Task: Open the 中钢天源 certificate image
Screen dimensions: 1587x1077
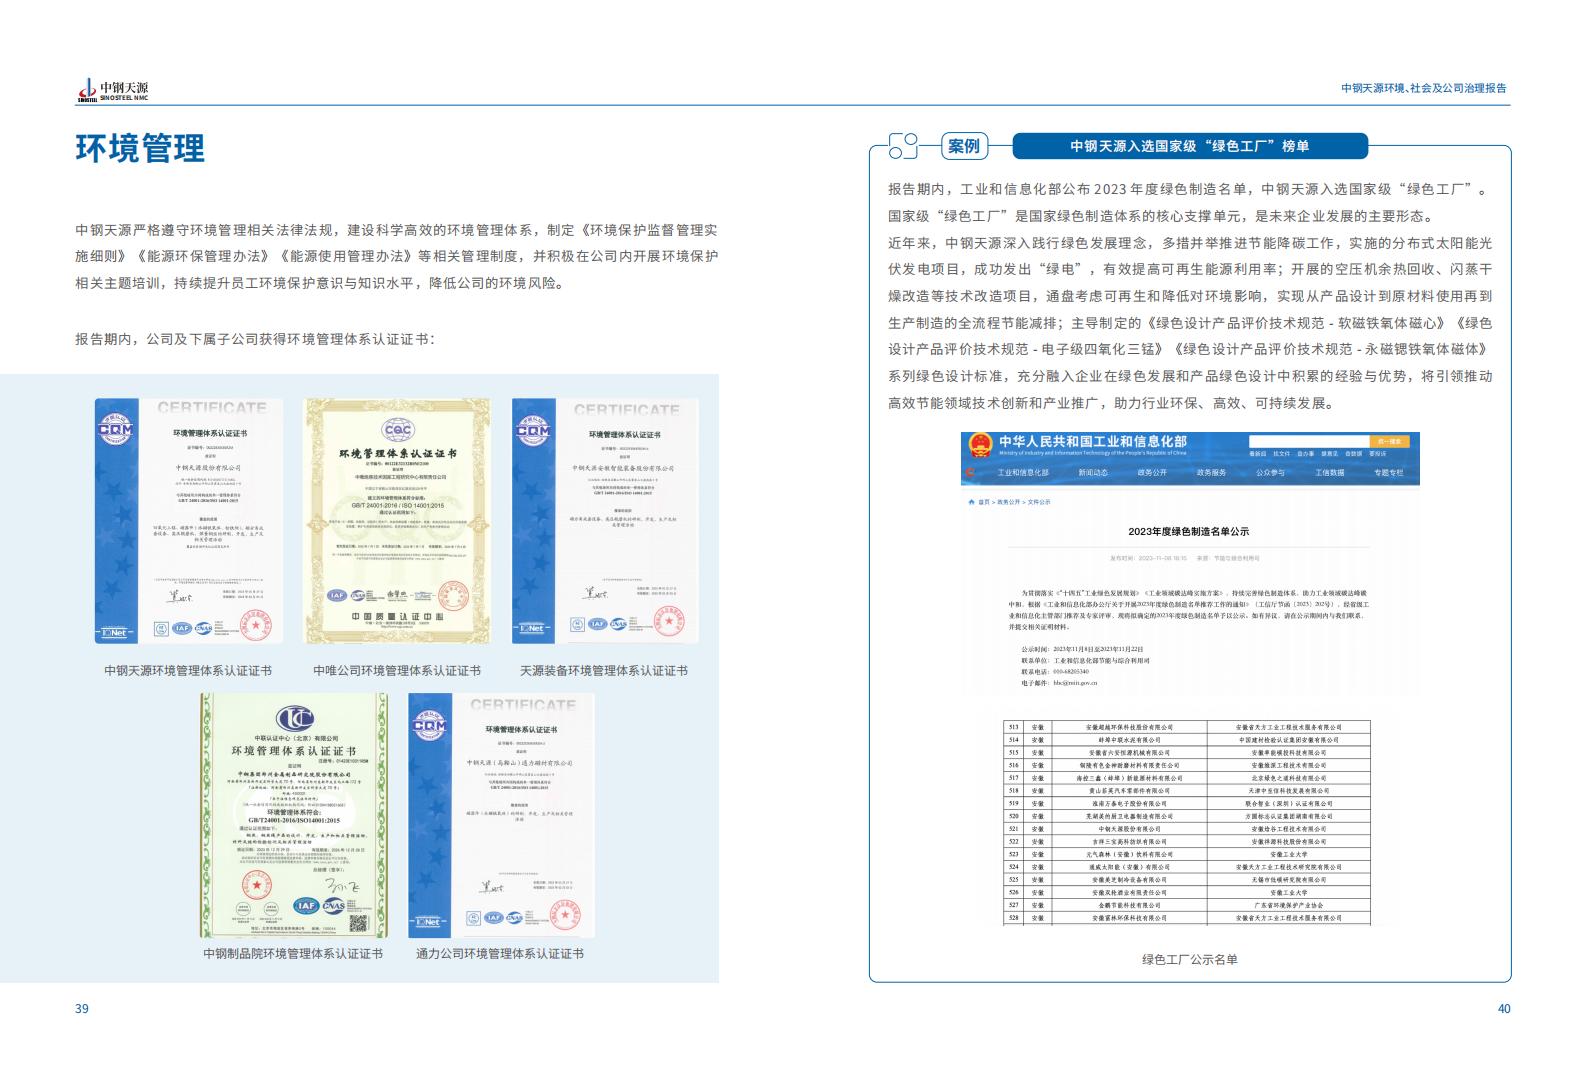Action: (189, 520)
